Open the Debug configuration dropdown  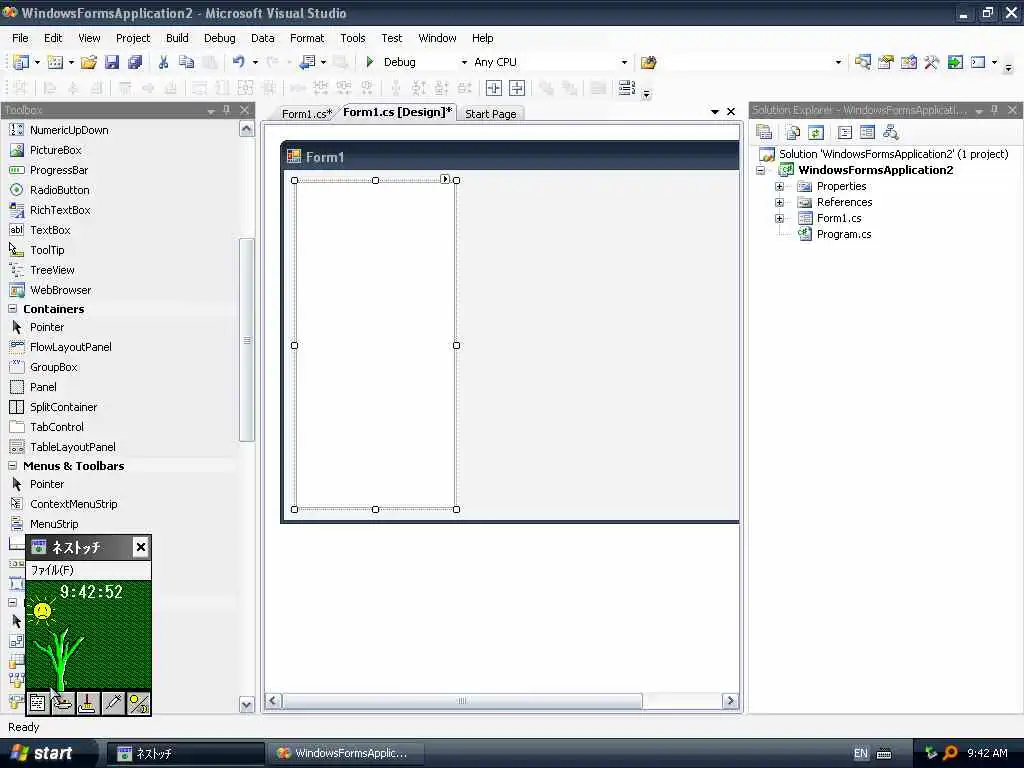click(x=464, y=63)
